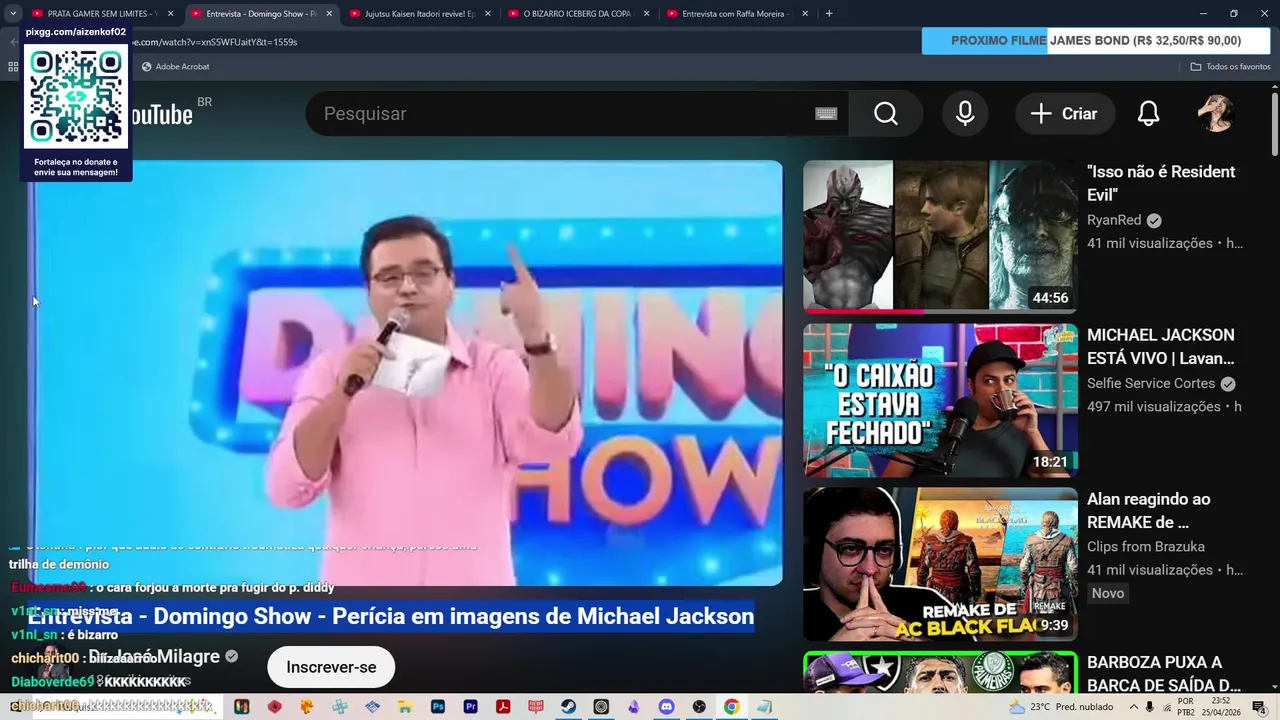Open video title MICHAEL JACKSON ESTÁ VIVO
This screenshot has height=720, width=1280.
click(1160, 346)
